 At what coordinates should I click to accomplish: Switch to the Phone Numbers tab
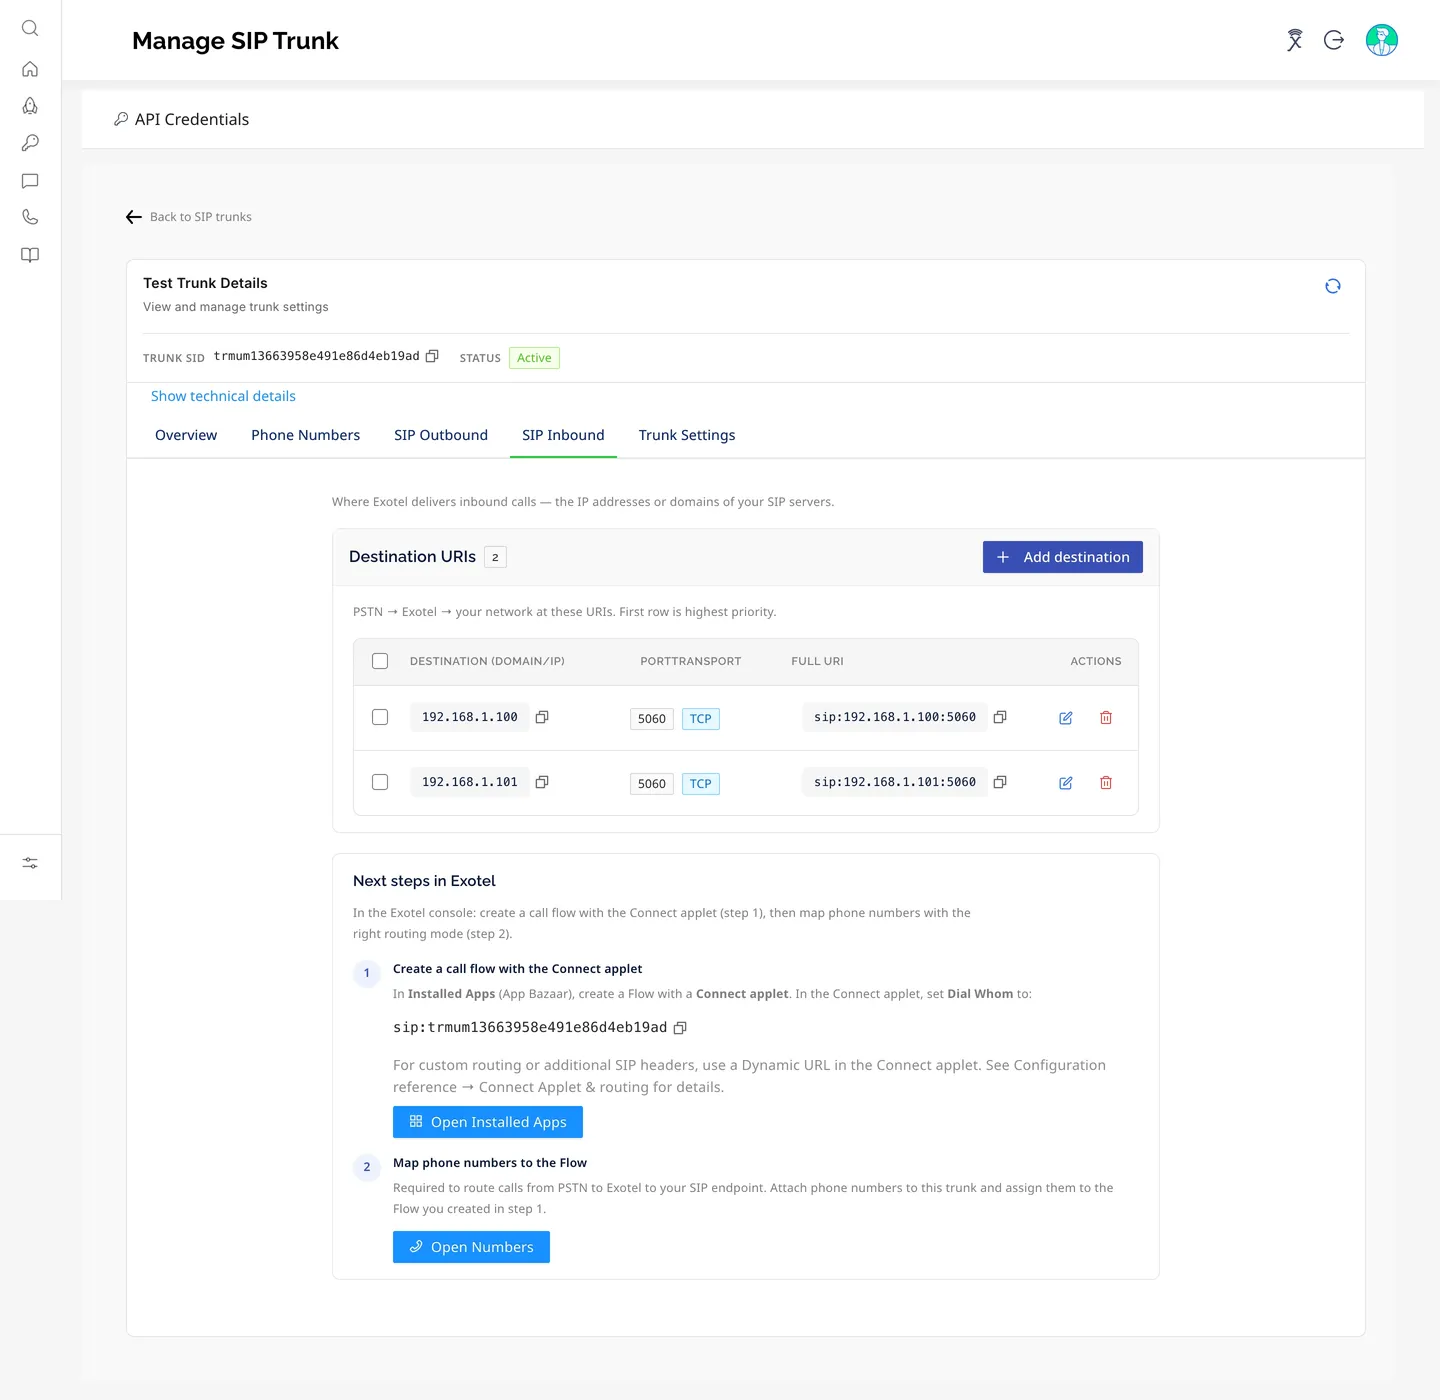click(x=306, y=435)
